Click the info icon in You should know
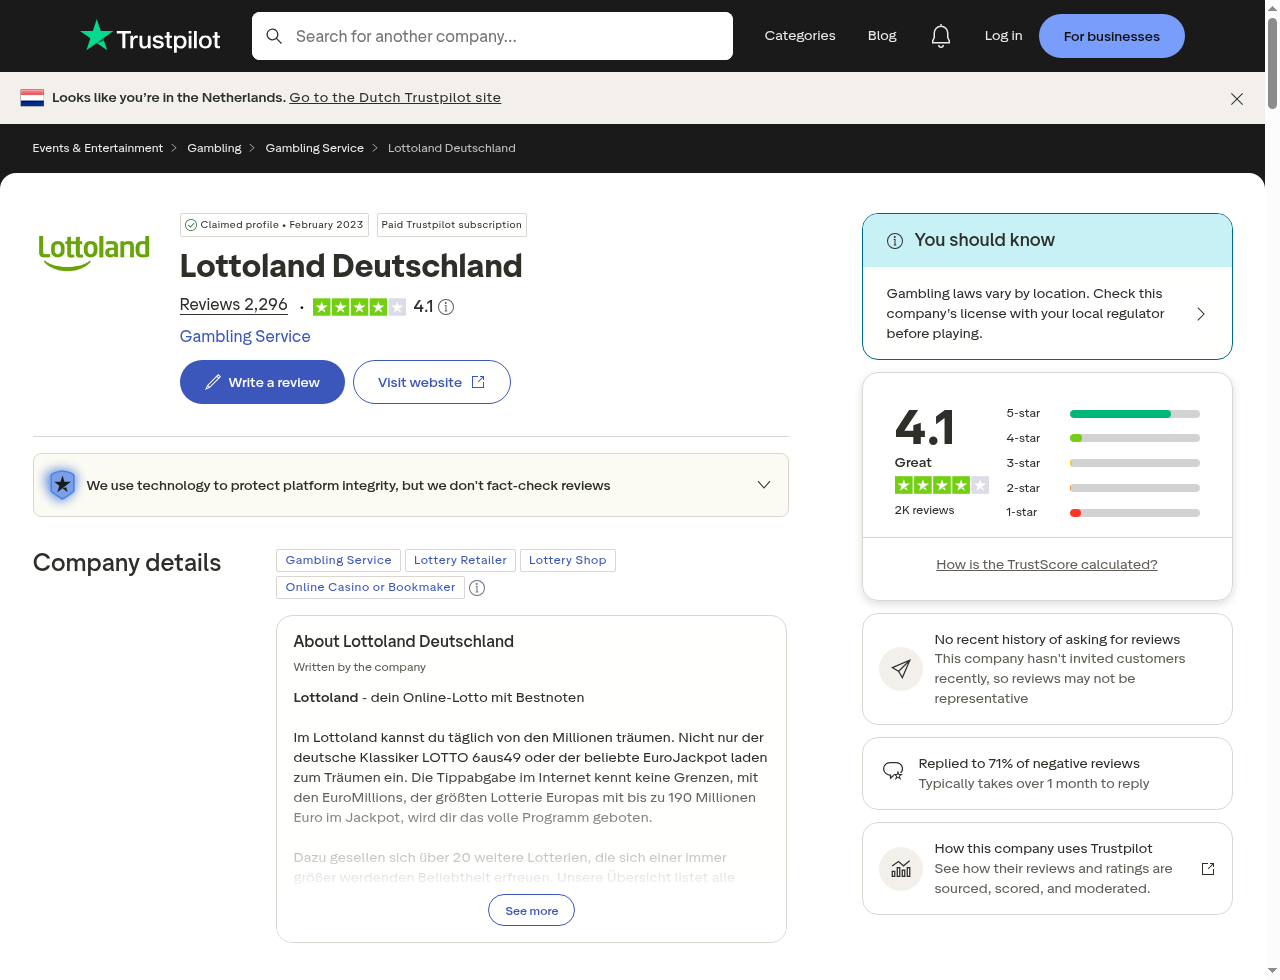The image size is (1280, 980). point(895,241)
